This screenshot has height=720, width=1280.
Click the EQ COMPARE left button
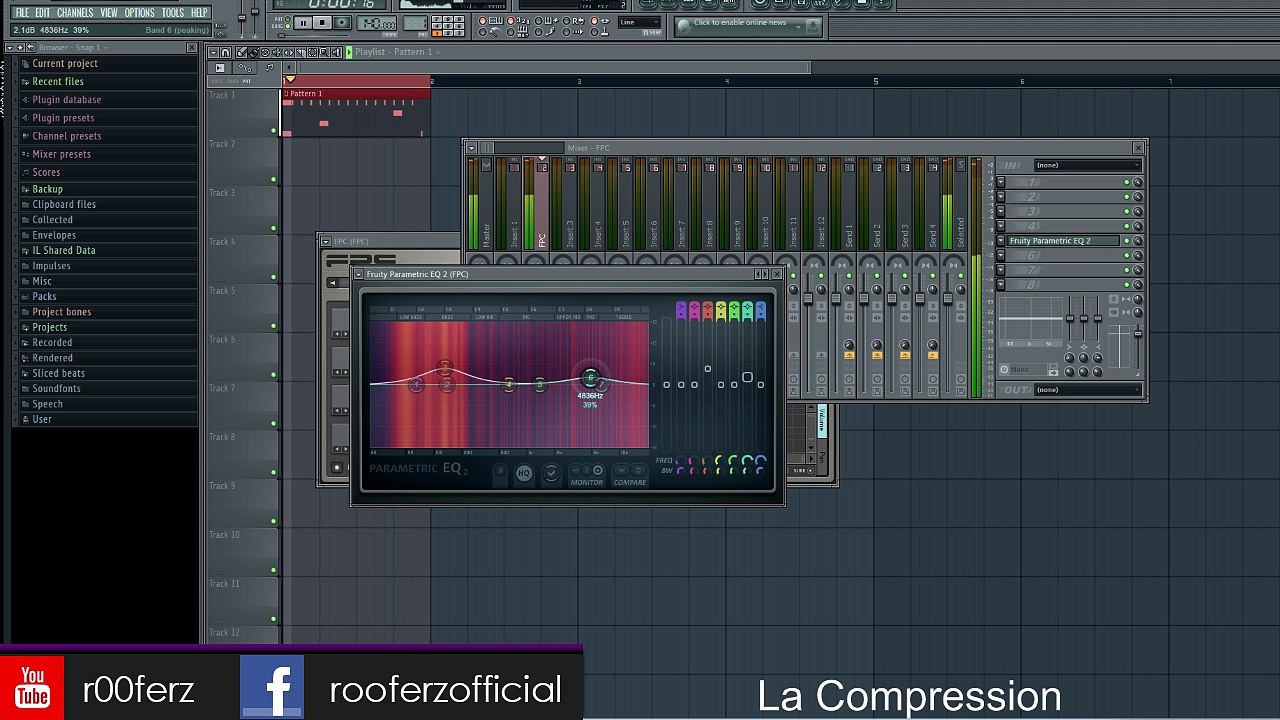tap(621, 470)
